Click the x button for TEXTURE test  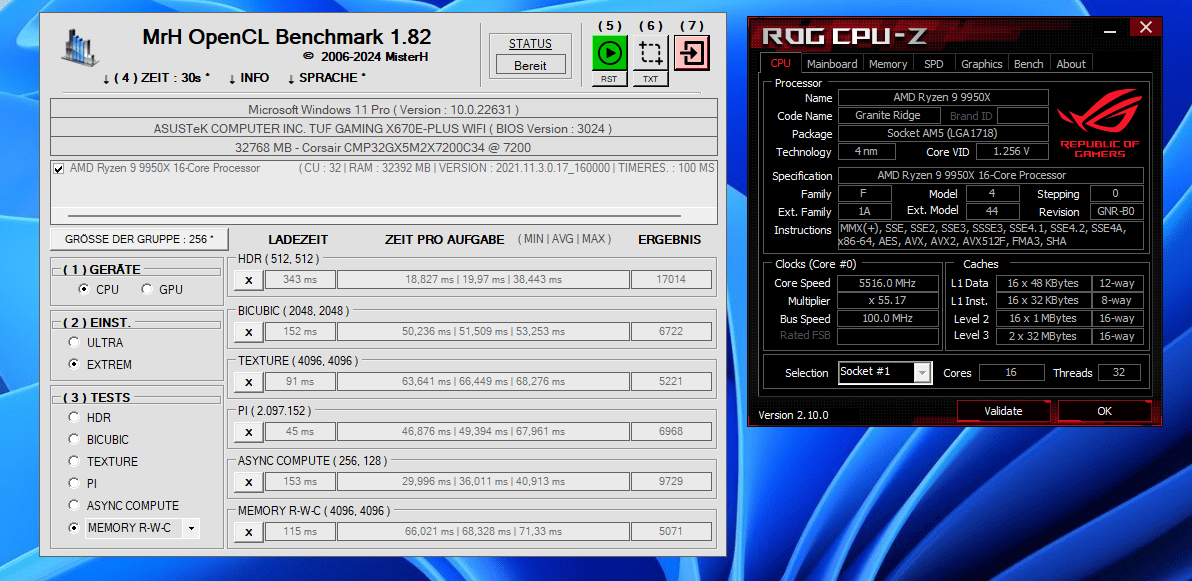(x=249, y=381)
